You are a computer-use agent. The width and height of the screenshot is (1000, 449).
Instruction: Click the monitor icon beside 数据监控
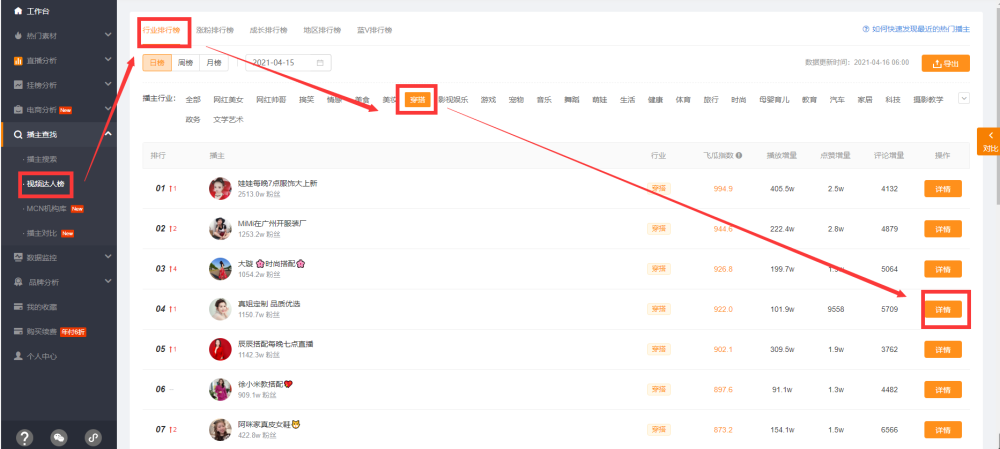pyautogui.click(x=18, y=258)
